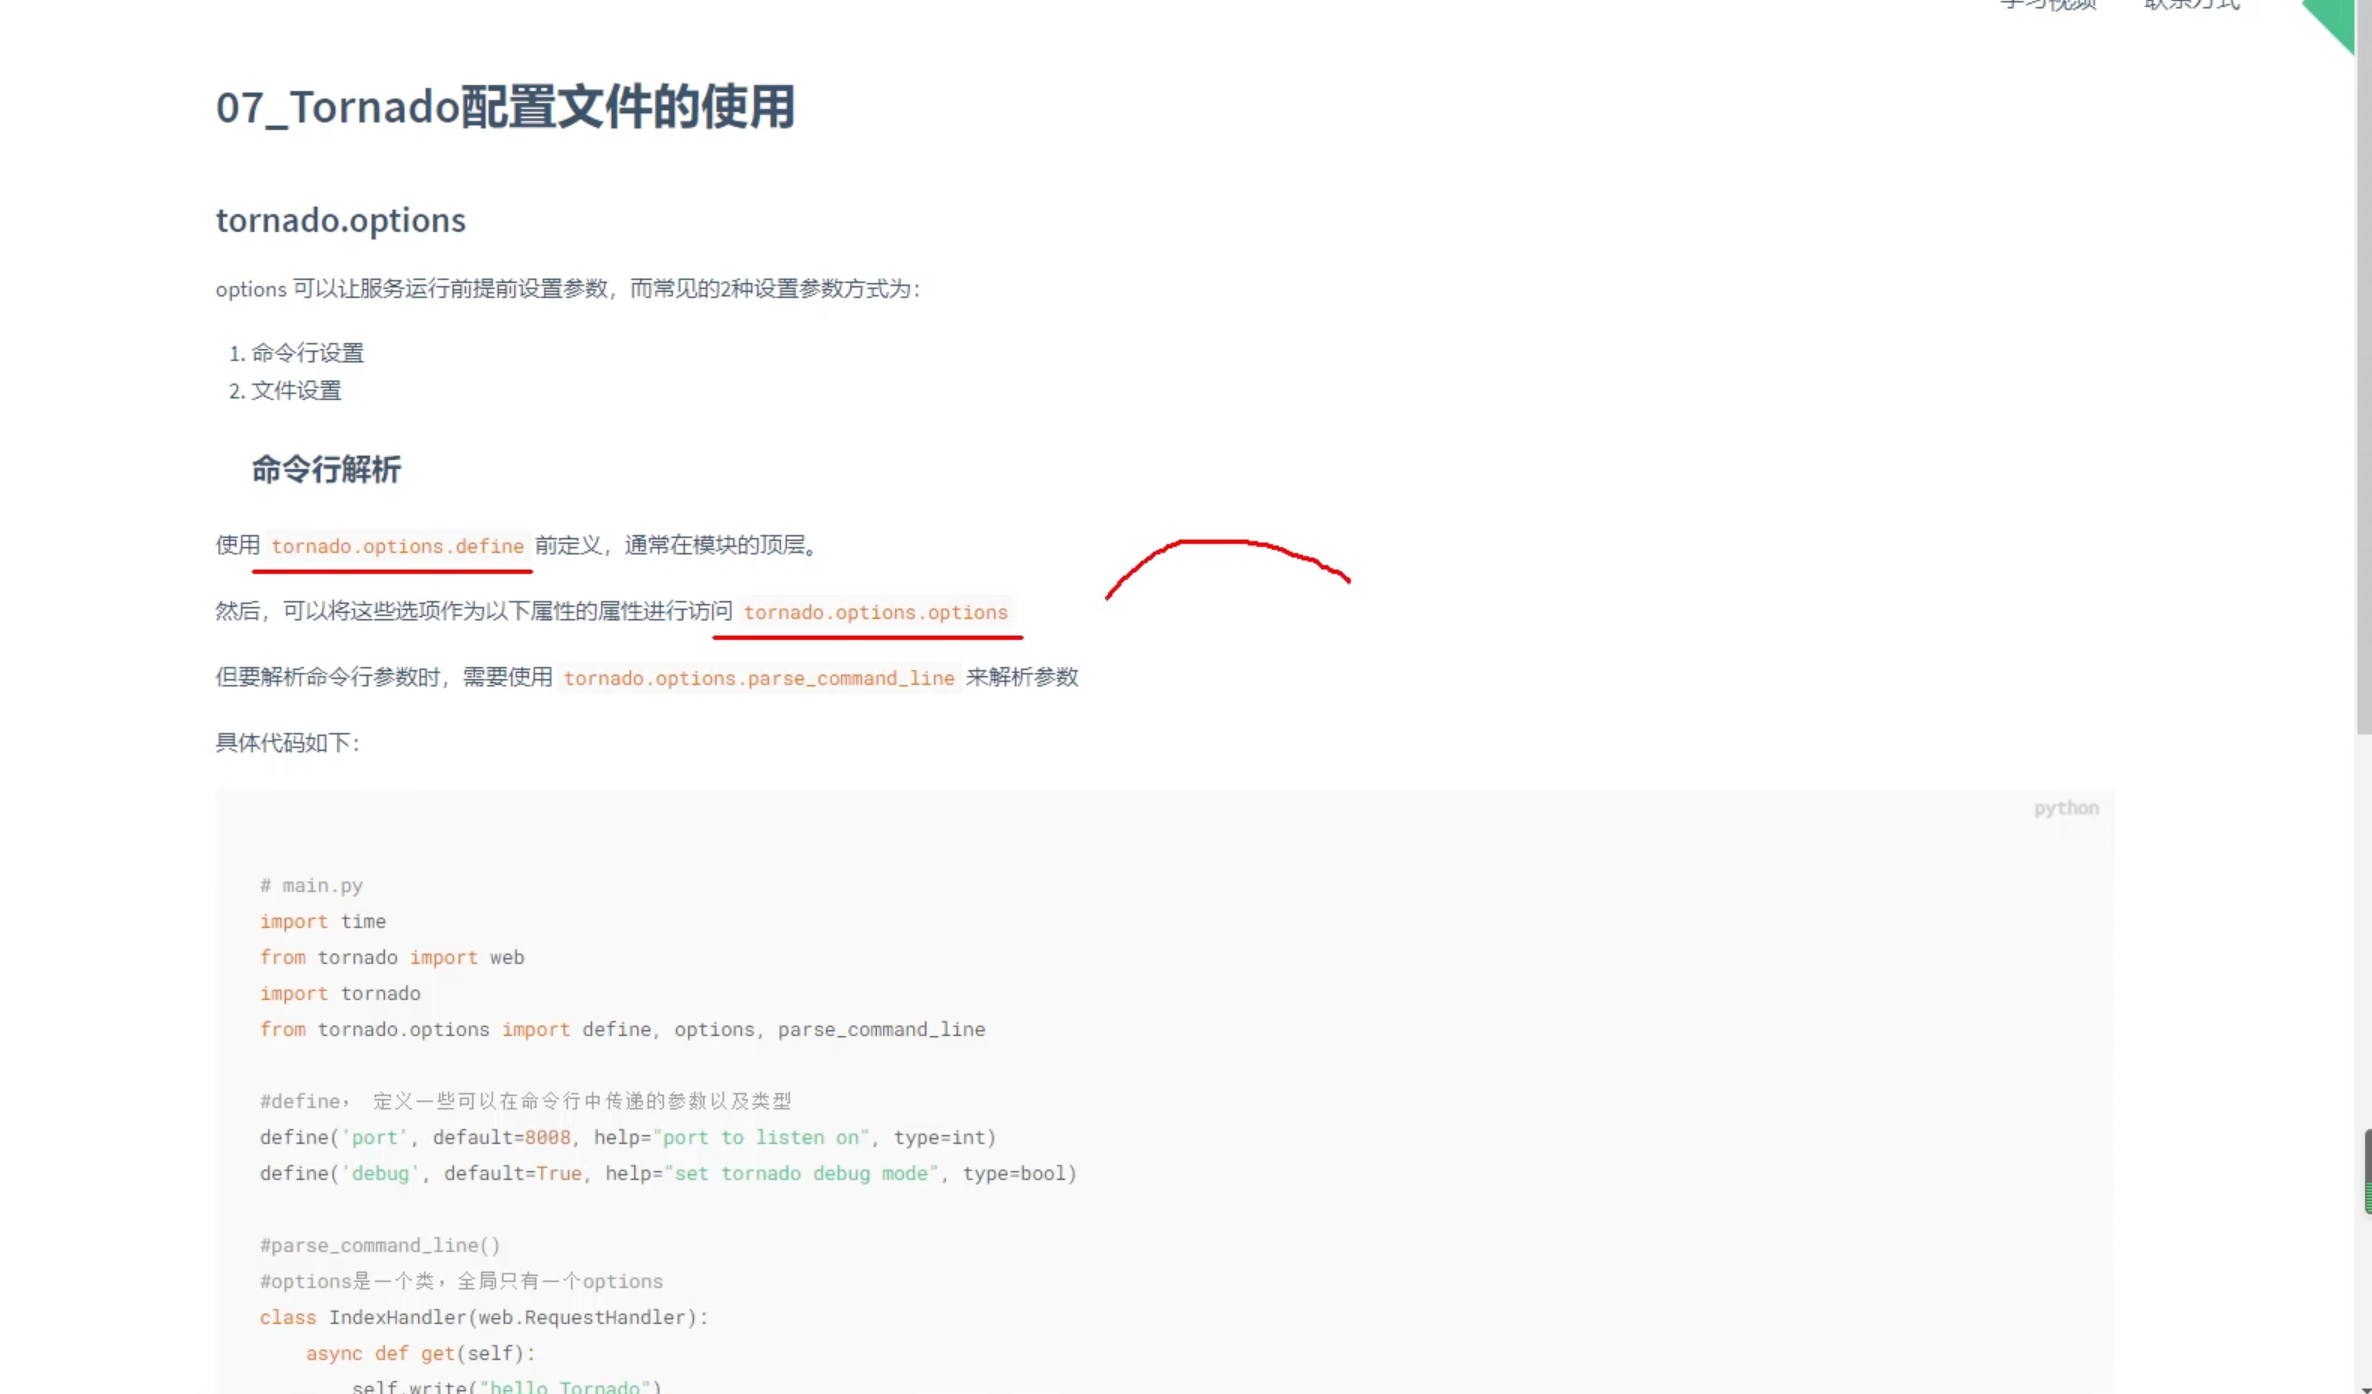The width and height of the screenshot is (2372, 1394).
Task: Click the tornado.options.options inline code
Action: pyautogui.click(x=875, y=612)
